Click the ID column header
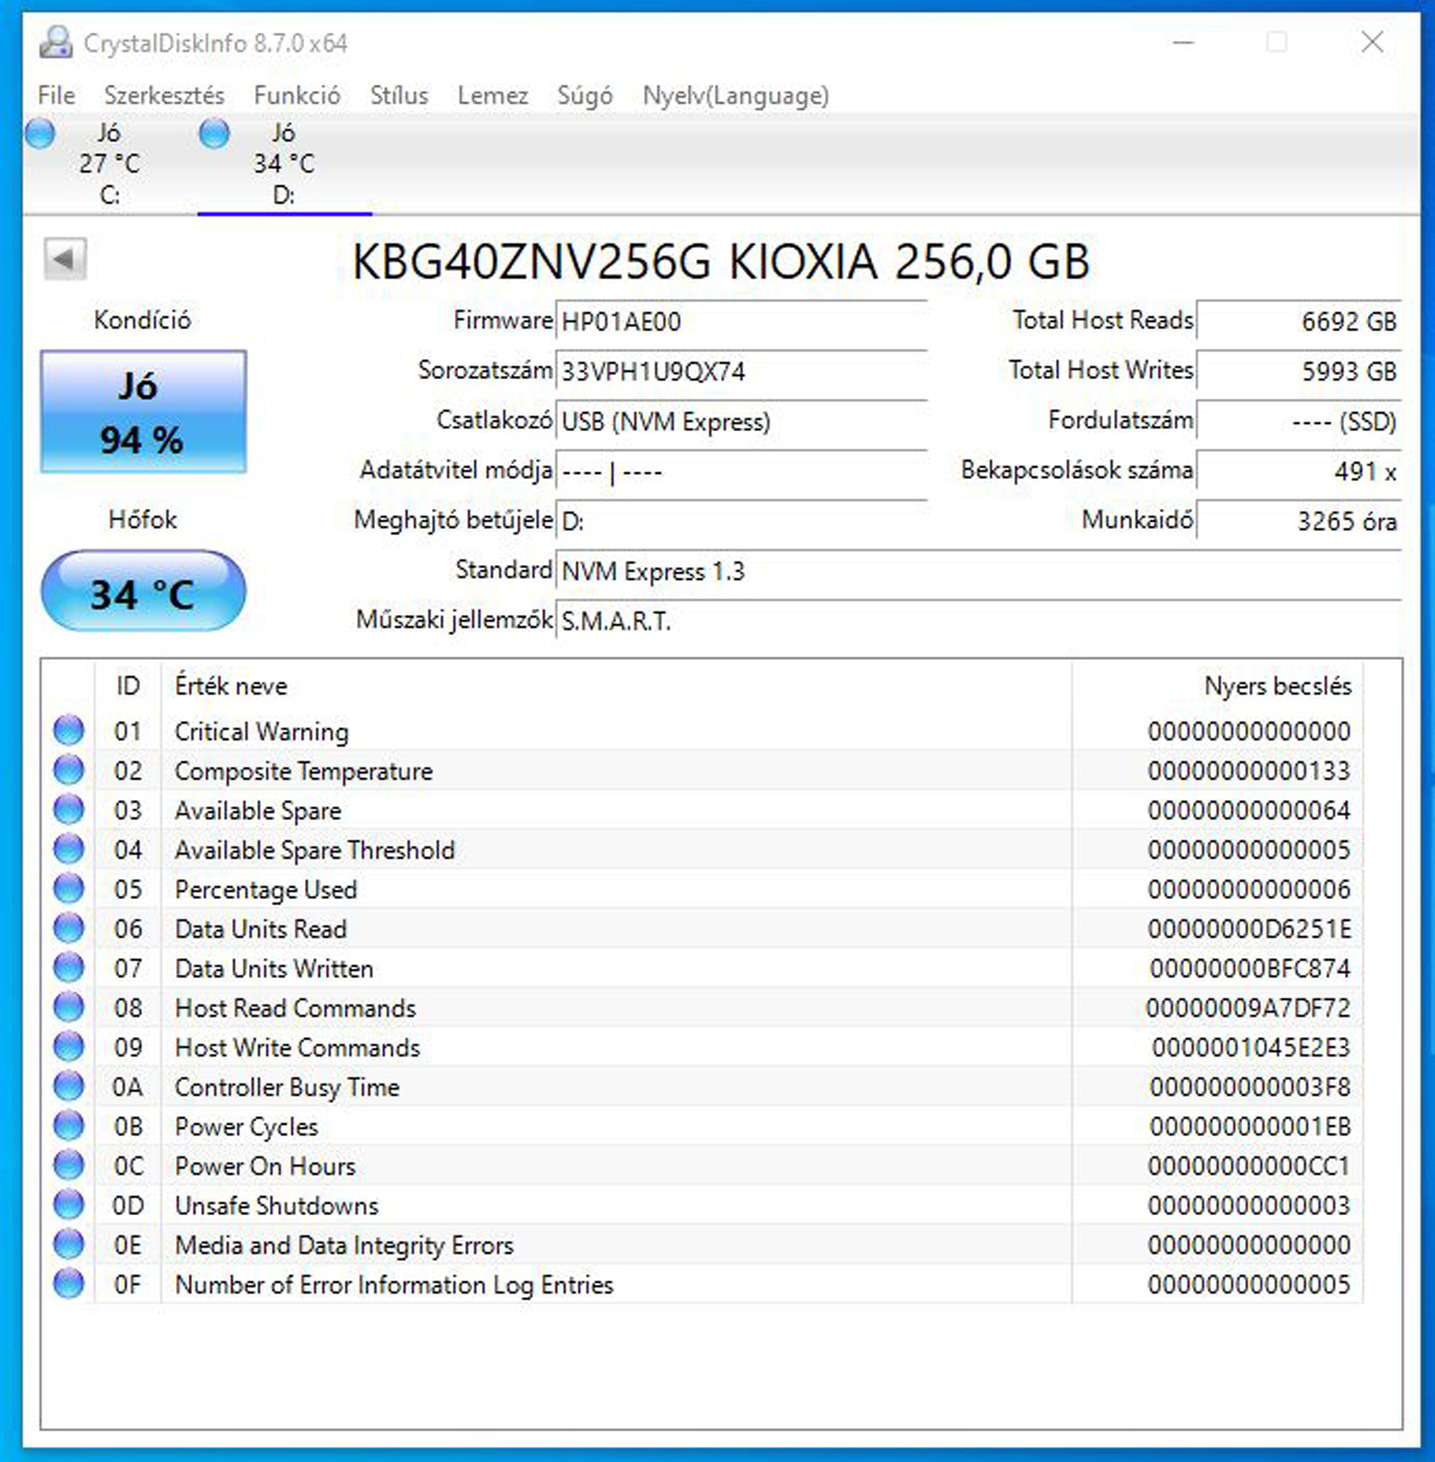 tap(128, 686)
